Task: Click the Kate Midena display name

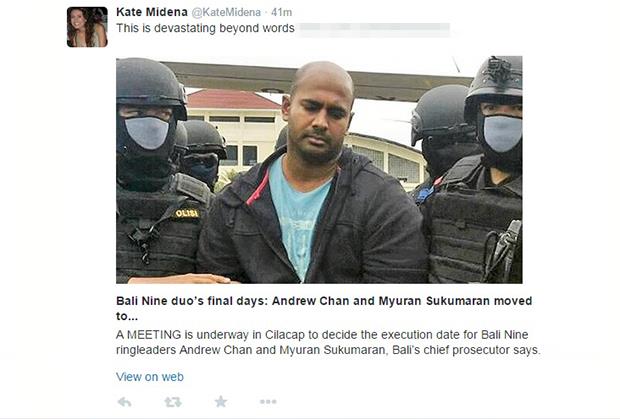Action: click(151, 12)
